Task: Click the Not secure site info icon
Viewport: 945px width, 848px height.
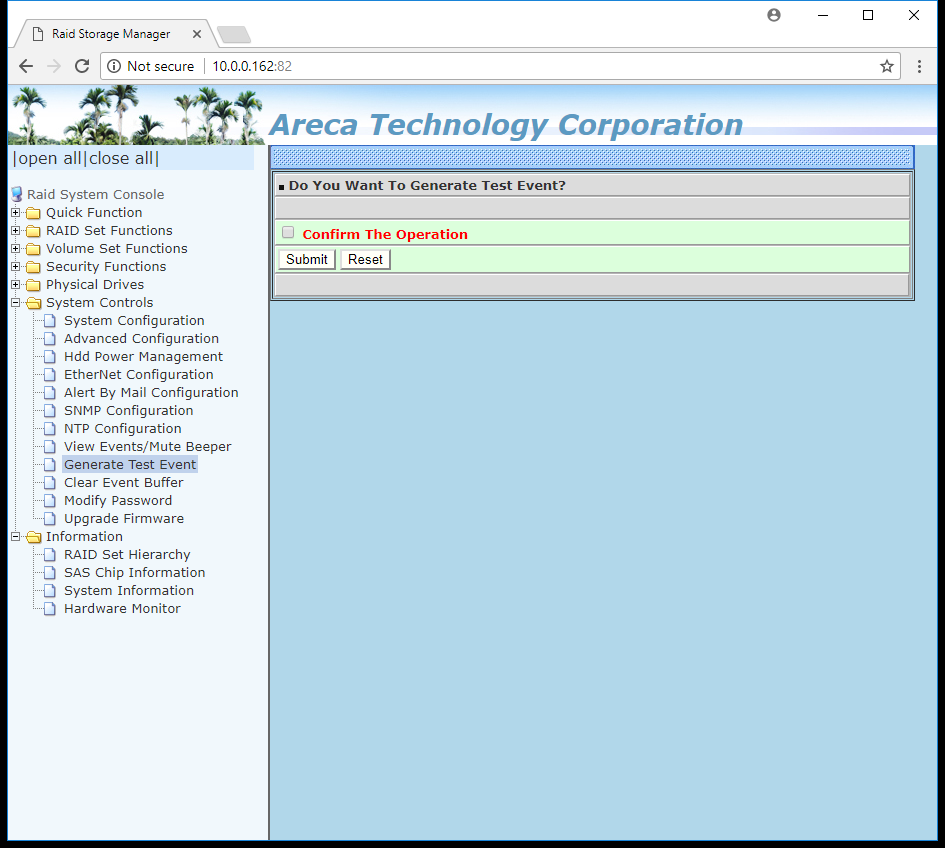Action: [x=114, y=66]
